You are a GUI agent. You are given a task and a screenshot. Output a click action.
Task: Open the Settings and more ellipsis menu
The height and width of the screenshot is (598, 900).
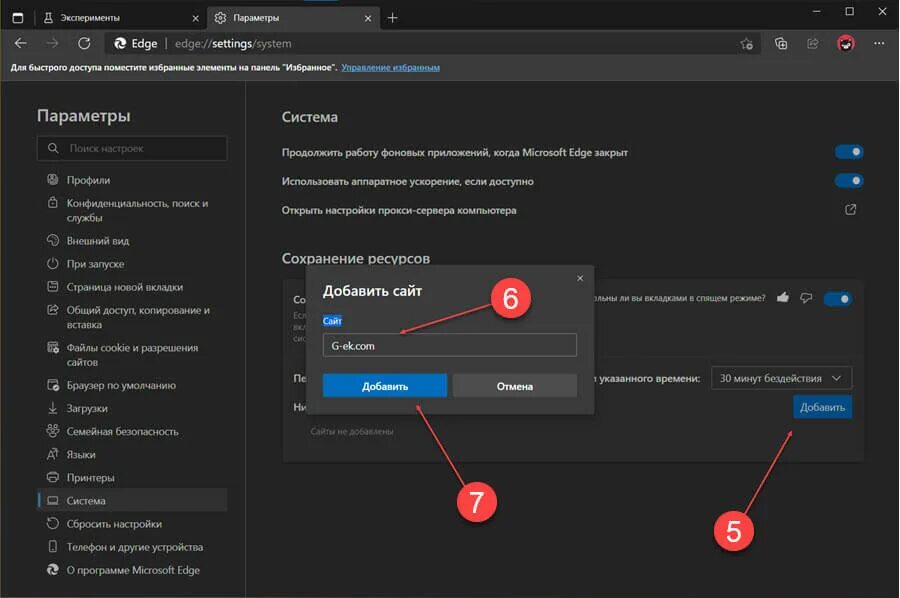pos(879,43)
